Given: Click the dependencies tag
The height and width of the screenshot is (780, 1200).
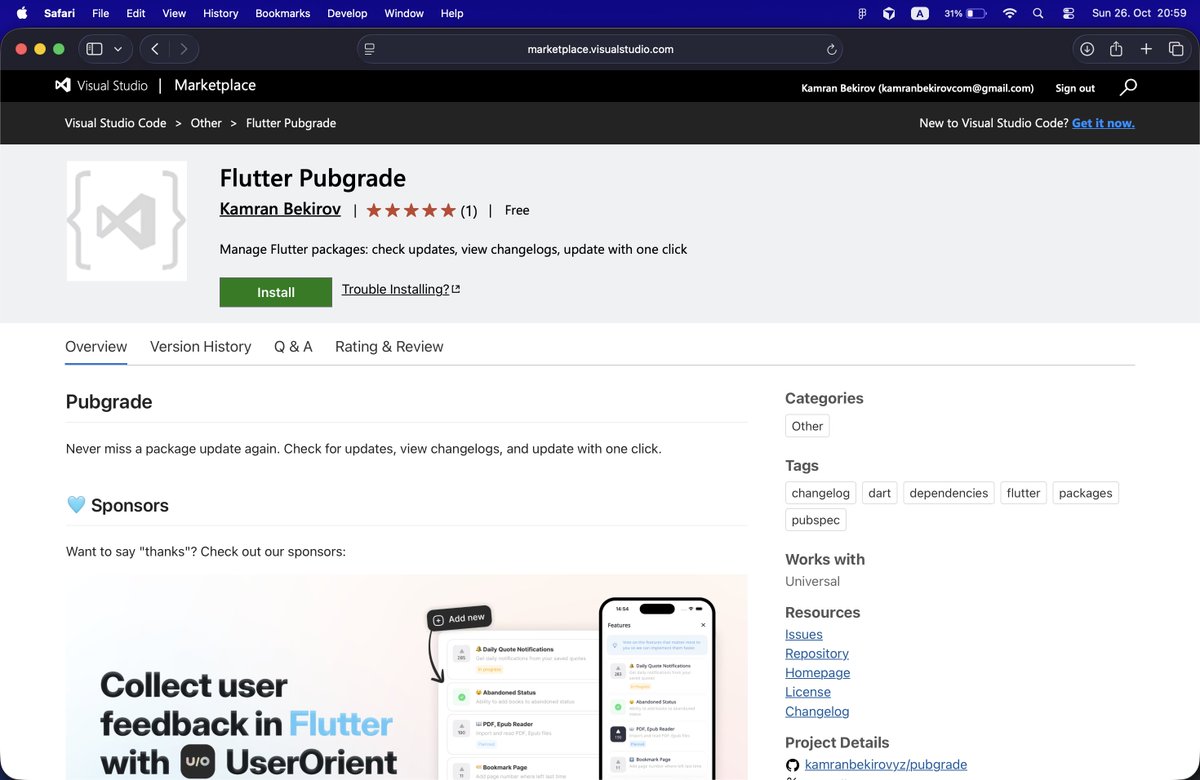Looking at the screenshot, I should pos(949,493).
